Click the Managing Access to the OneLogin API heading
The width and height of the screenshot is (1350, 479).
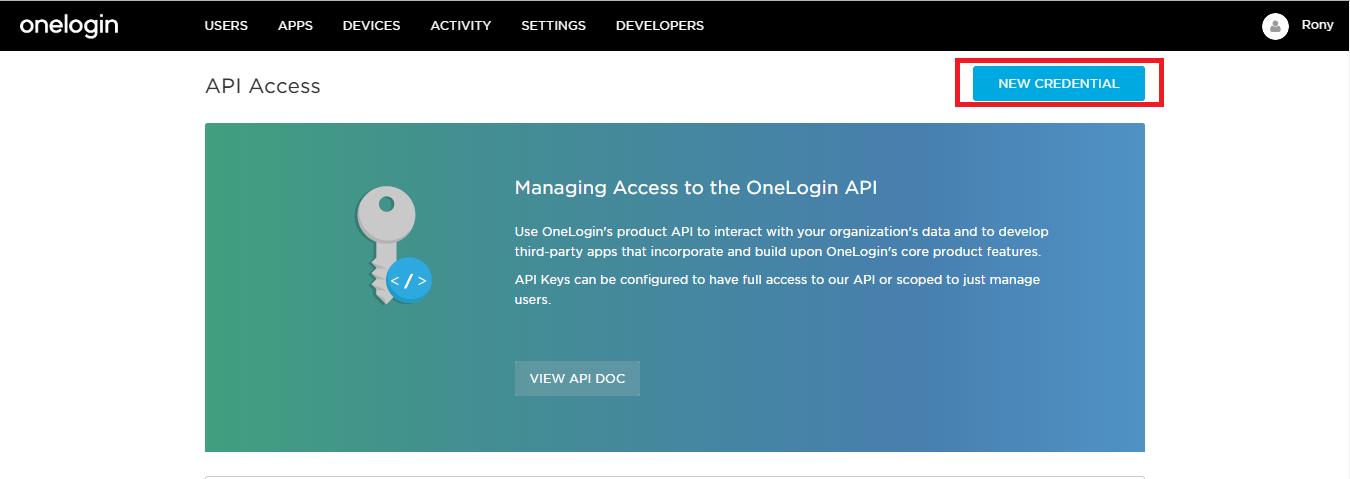click(x=696, y=187)
